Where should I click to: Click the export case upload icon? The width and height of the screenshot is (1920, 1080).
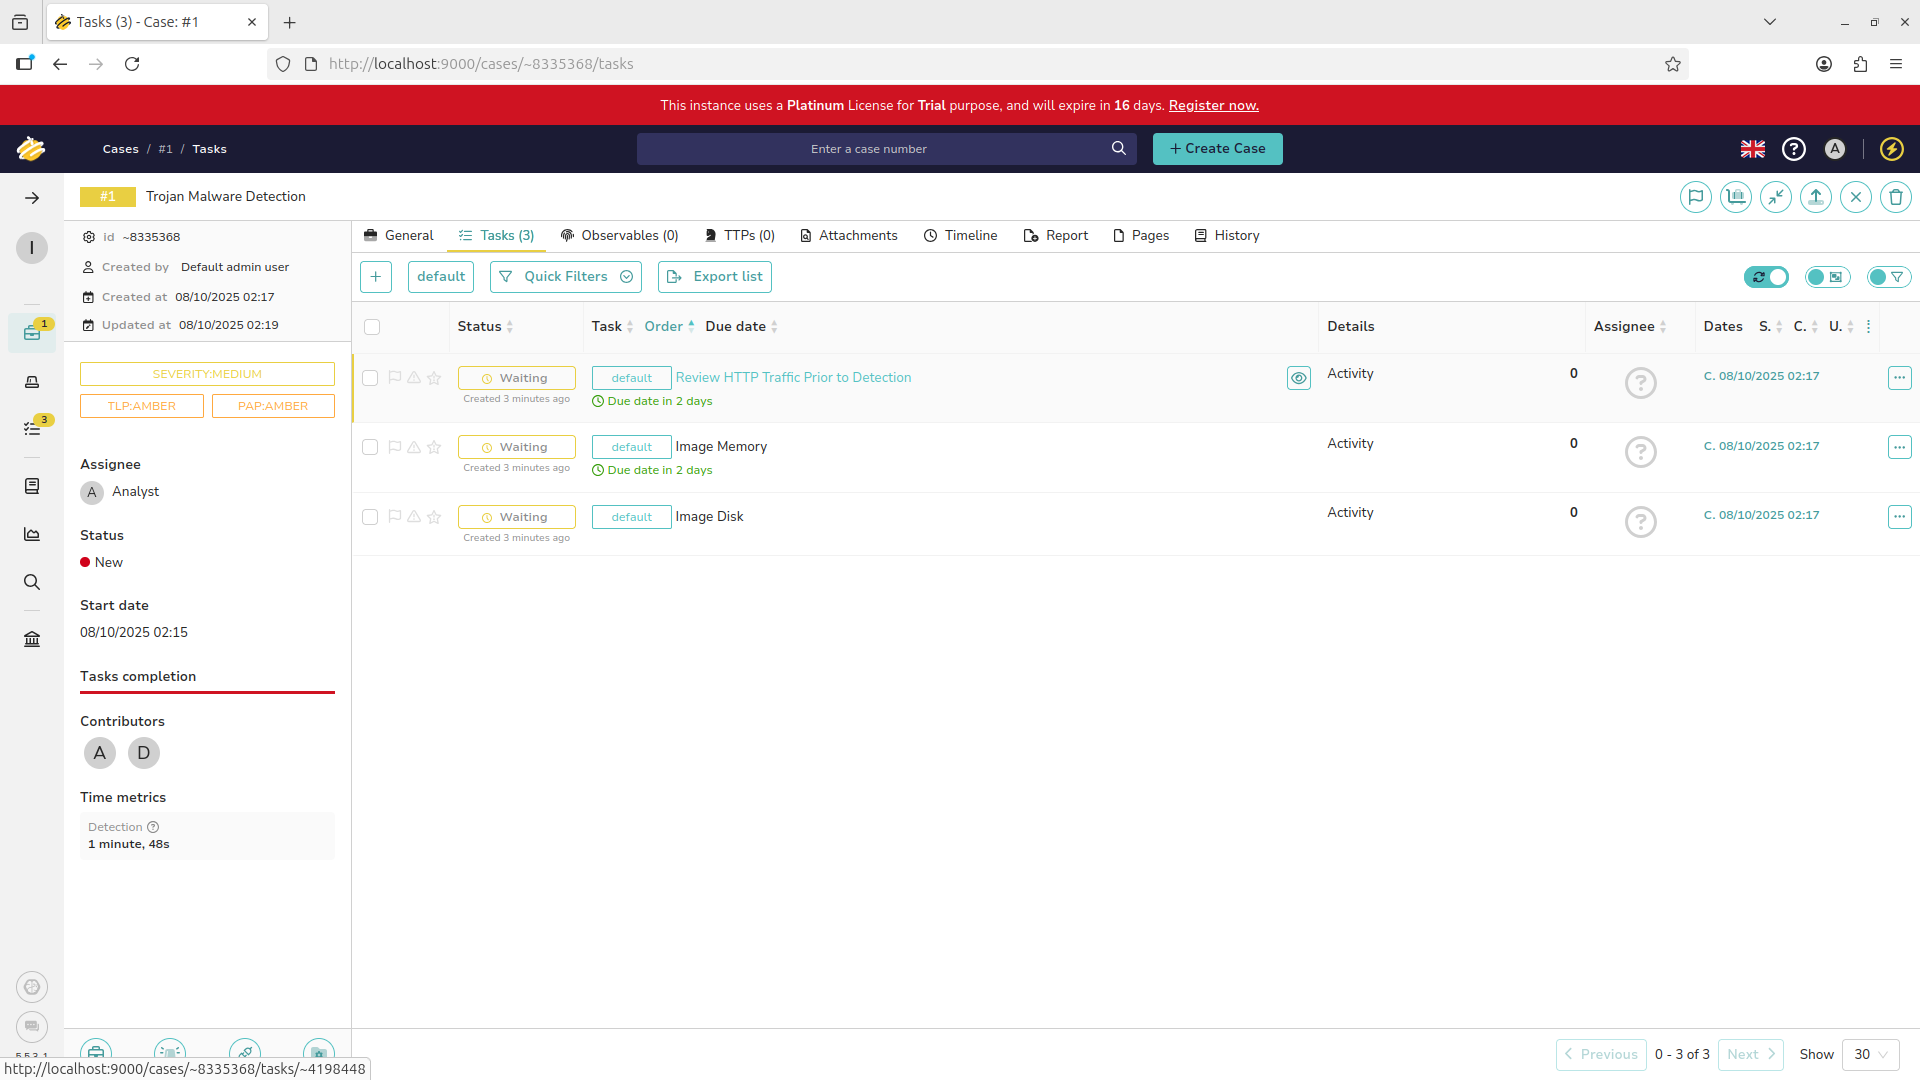click(x=1815, y=197)
